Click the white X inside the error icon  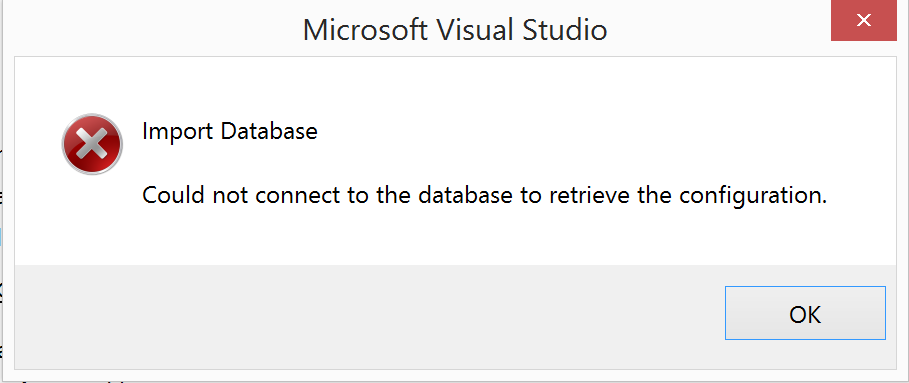point(92,144)
